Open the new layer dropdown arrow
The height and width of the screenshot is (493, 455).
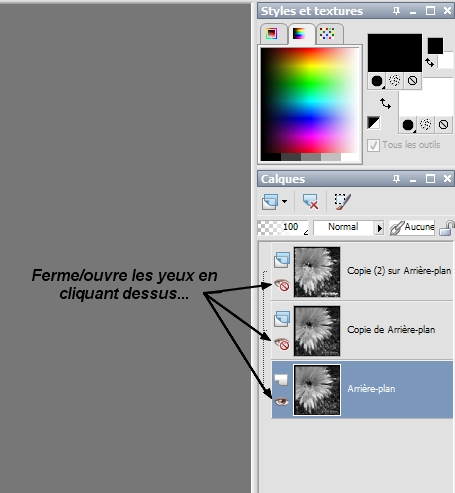[284, 201]
